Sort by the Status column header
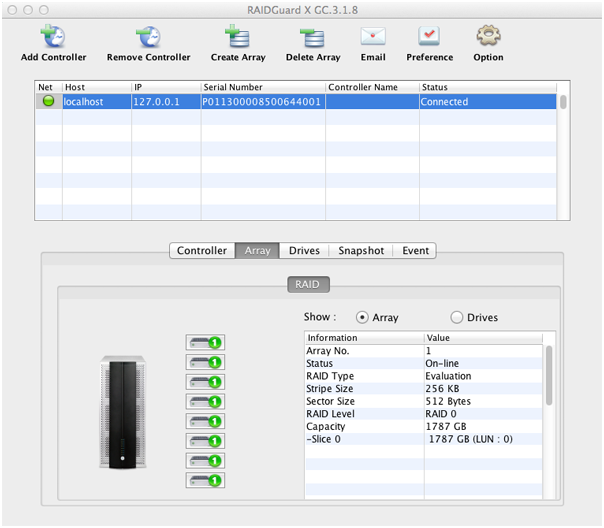Viewport: 604px width, 528px height. click(x=488, y=87)
